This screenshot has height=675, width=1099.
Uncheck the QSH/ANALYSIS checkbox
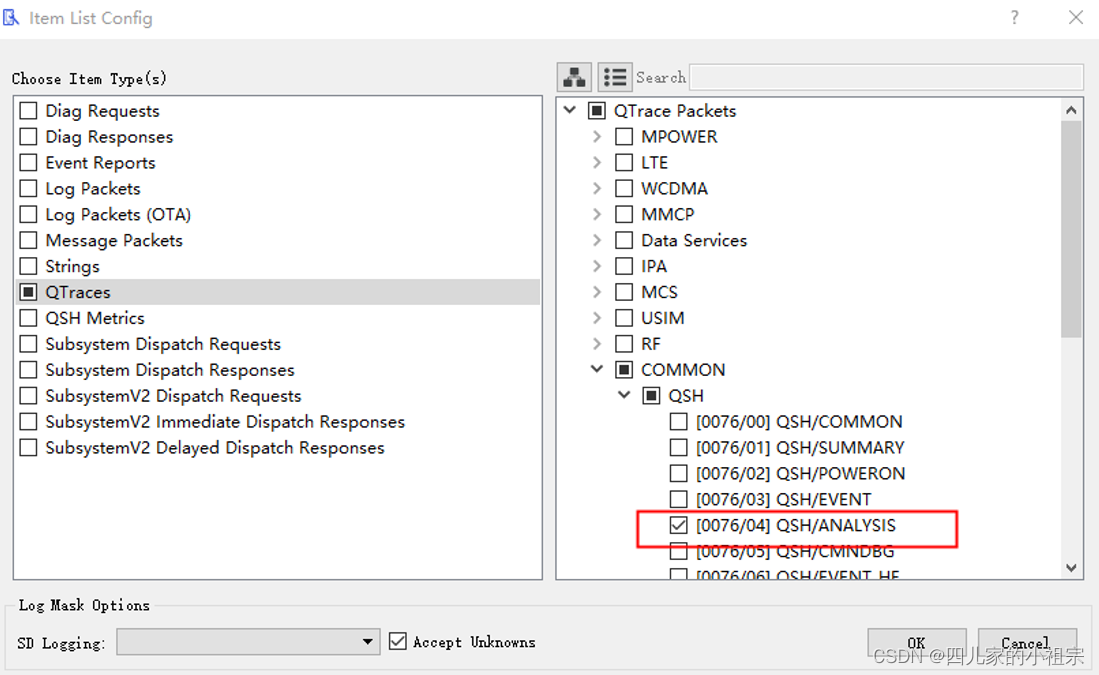point(678,525)
